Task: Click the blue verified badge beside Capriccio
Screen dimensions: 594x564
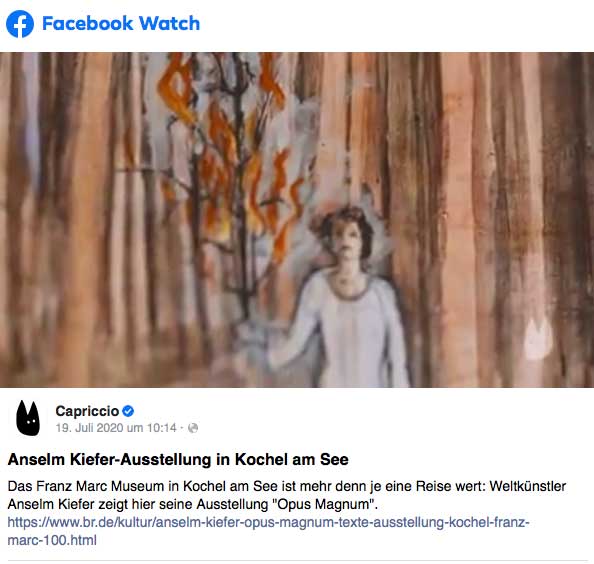Action: pyautogui.click(x=128, y=411)
